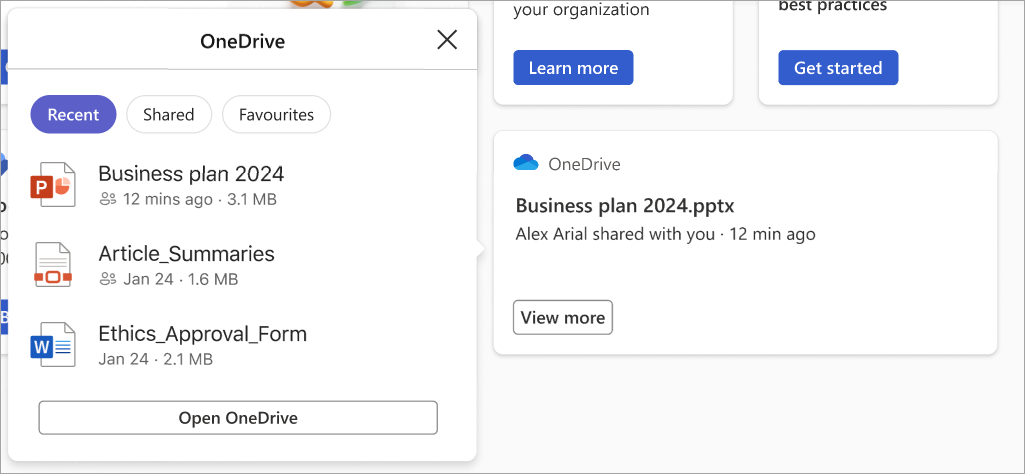Click the Get started button
Screen dimensions: 1025x474
point(838,67)
